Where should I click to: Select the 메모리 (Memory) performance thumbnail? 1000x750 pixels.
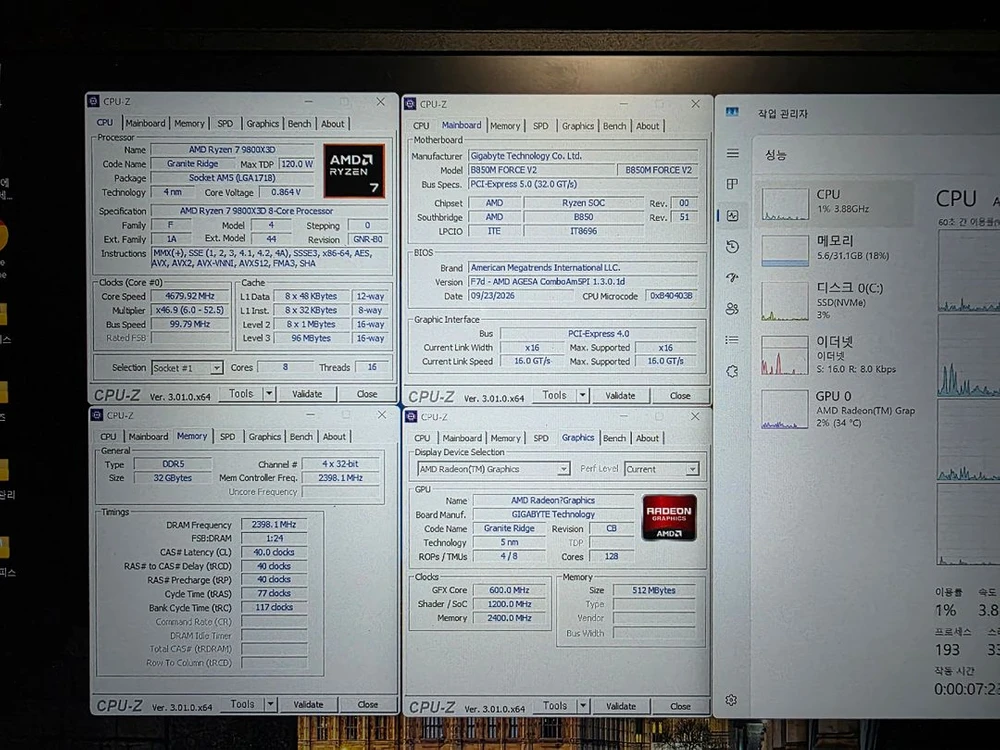tap(784, 250)
